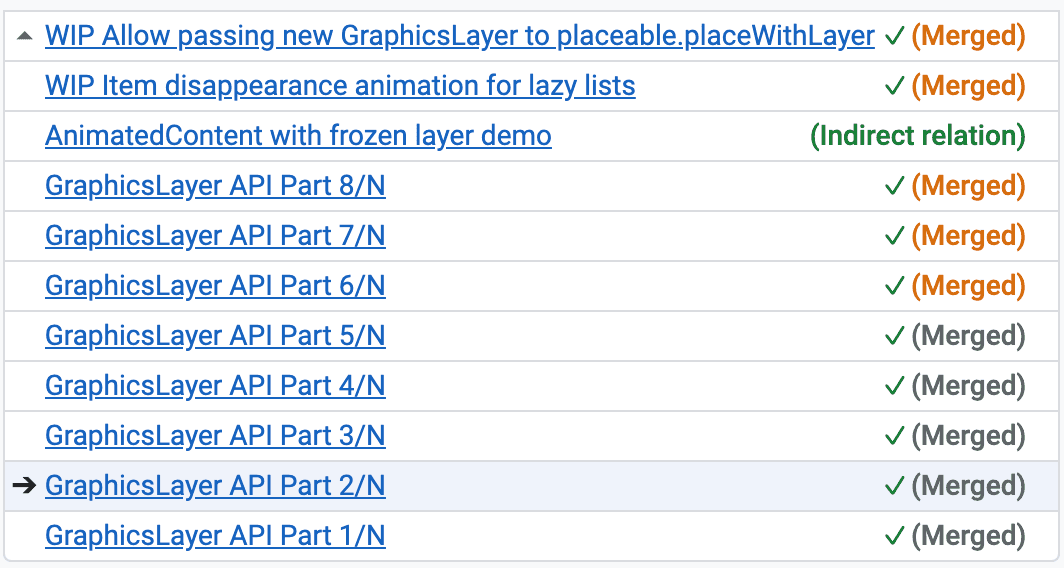Click orange Merged status on Part 6/N

[x=968, y=286]
